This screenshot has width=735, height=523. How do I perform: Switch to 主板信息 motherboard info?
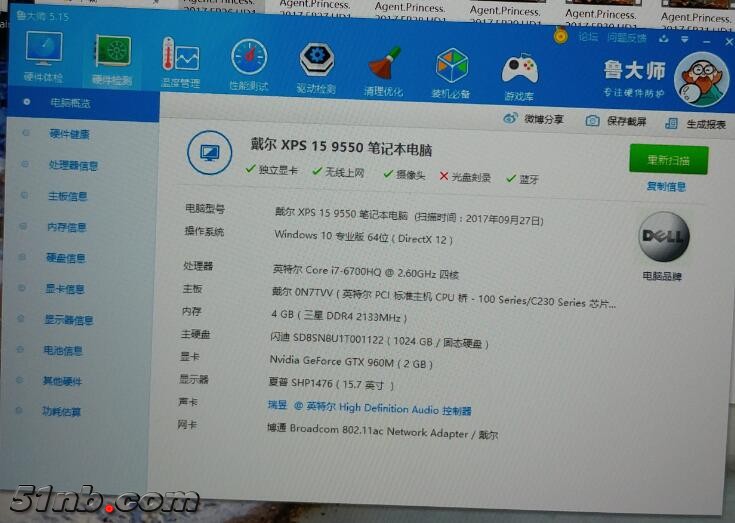click(68, 196)
